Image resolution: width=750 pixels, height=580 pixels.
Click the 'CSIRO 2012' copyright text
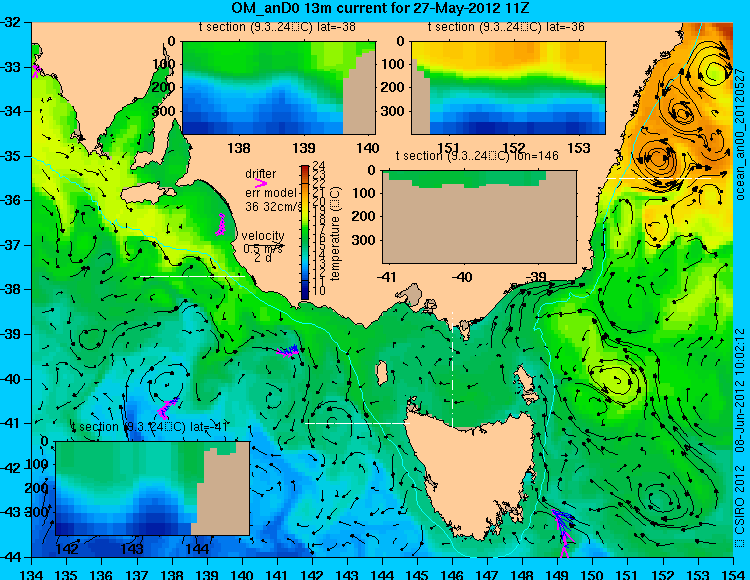(x=740, y=500)
